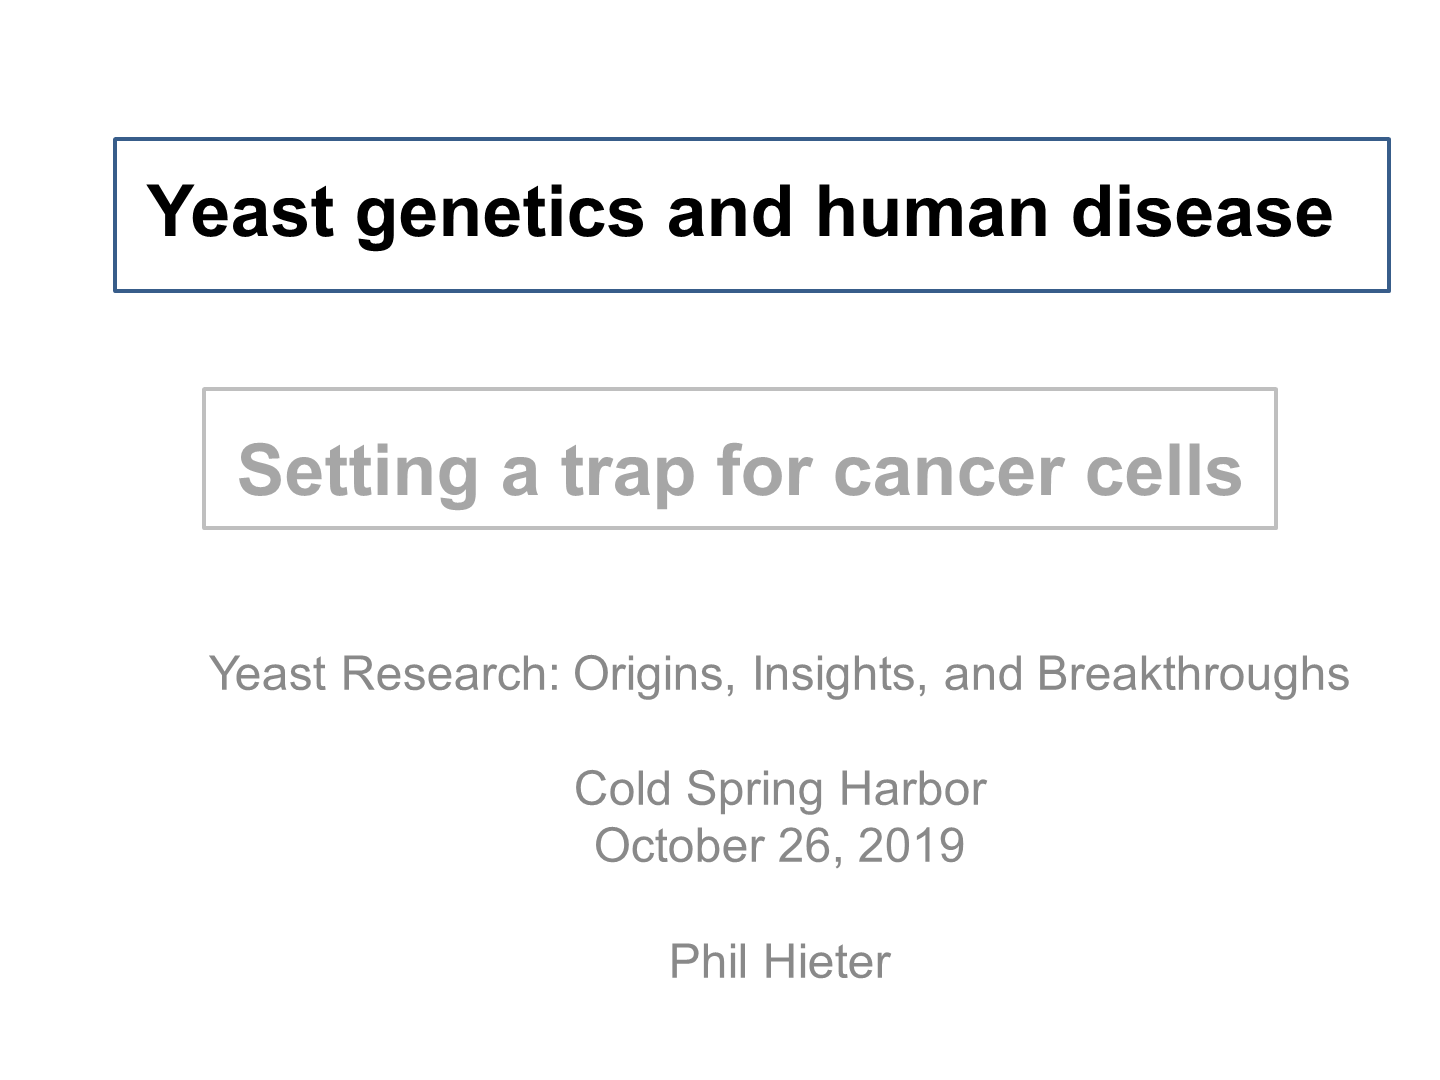Image resolution: width=1440 pixels, height=1080 pixels.
Task: Select the word "trap" in the subtitle
Action: click(628, 472)
